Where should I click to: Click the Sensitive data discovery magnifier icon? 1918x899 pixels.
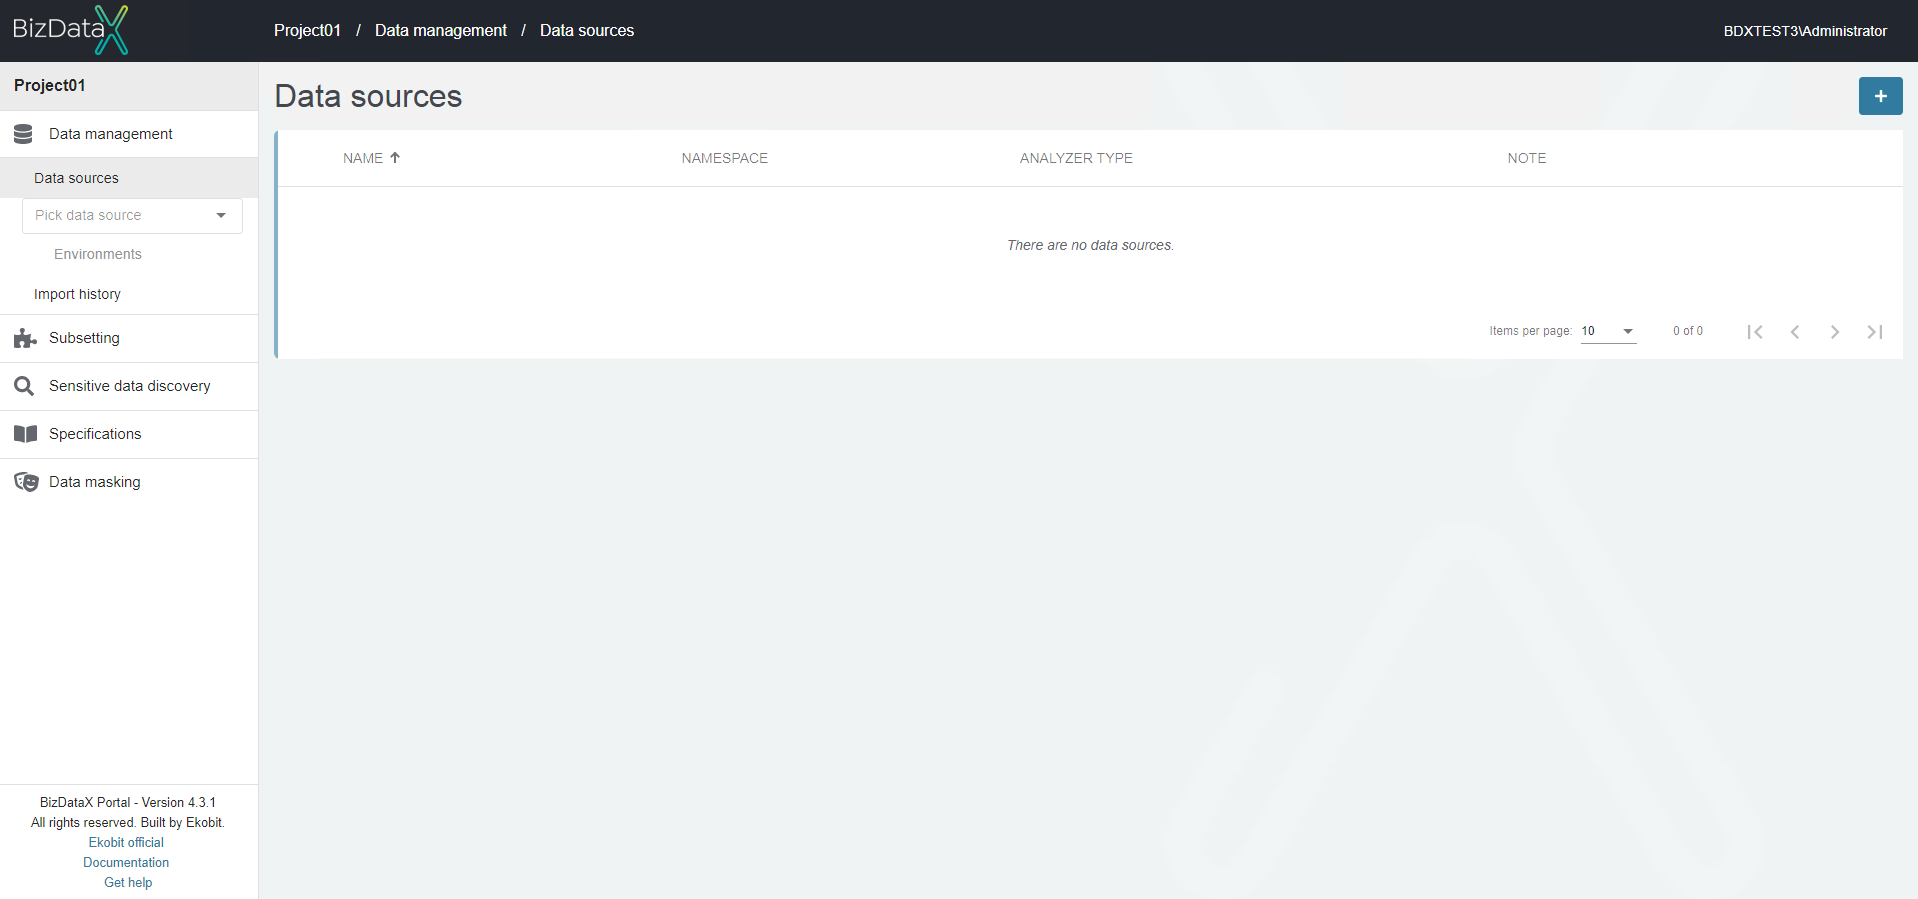point(24,386)
